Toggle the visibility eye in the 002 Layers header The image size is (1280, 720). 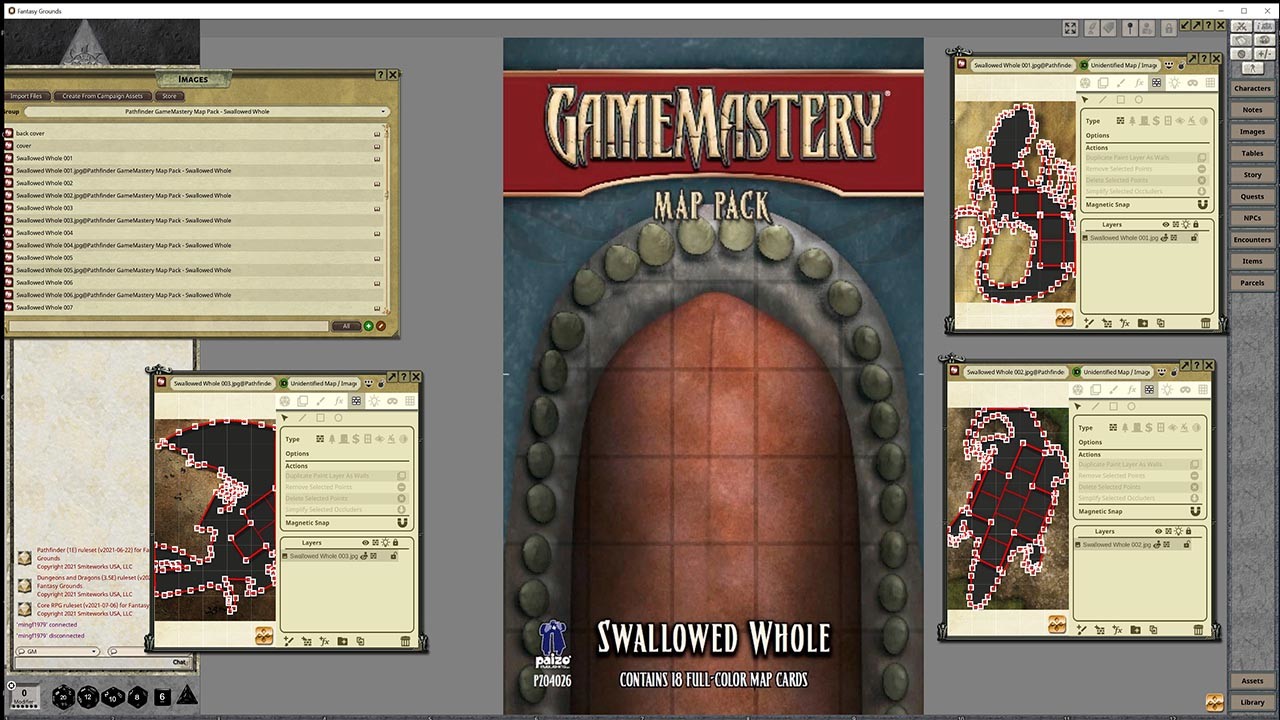coord(1158,531)
